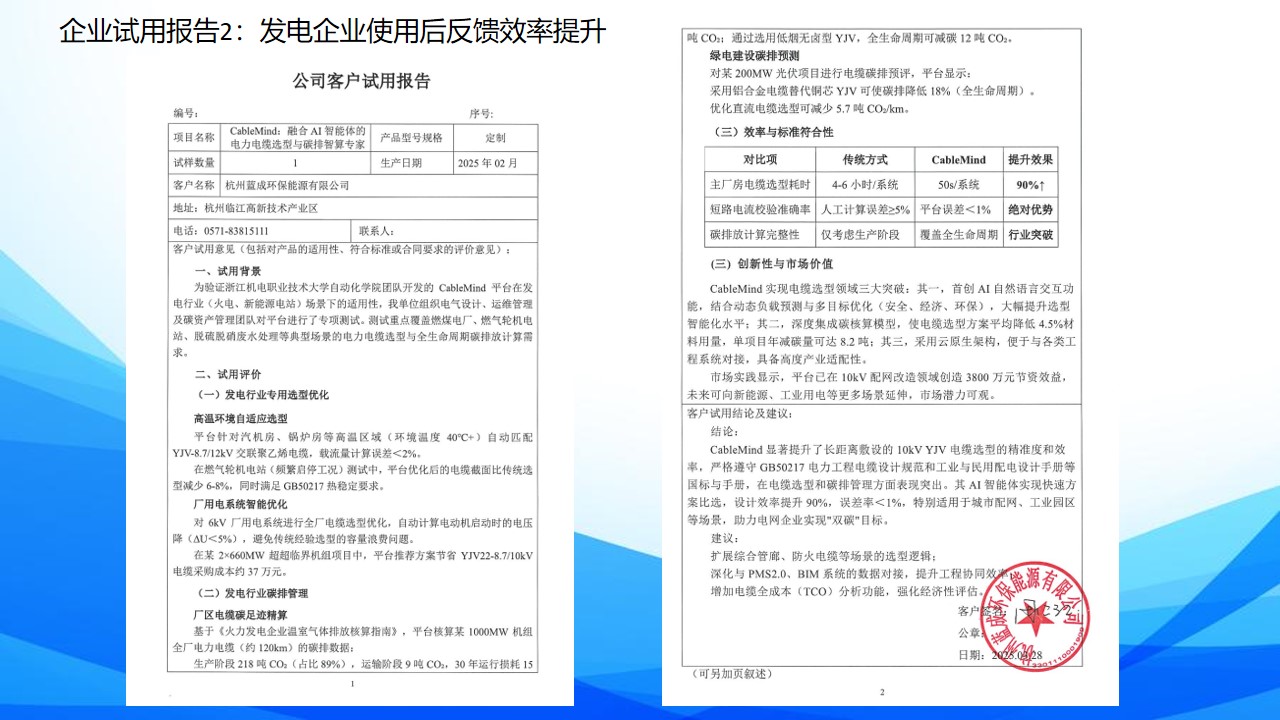Click the 提升效果 column header
This screenshot has height=720, width=1280.
click(1030, 160)
